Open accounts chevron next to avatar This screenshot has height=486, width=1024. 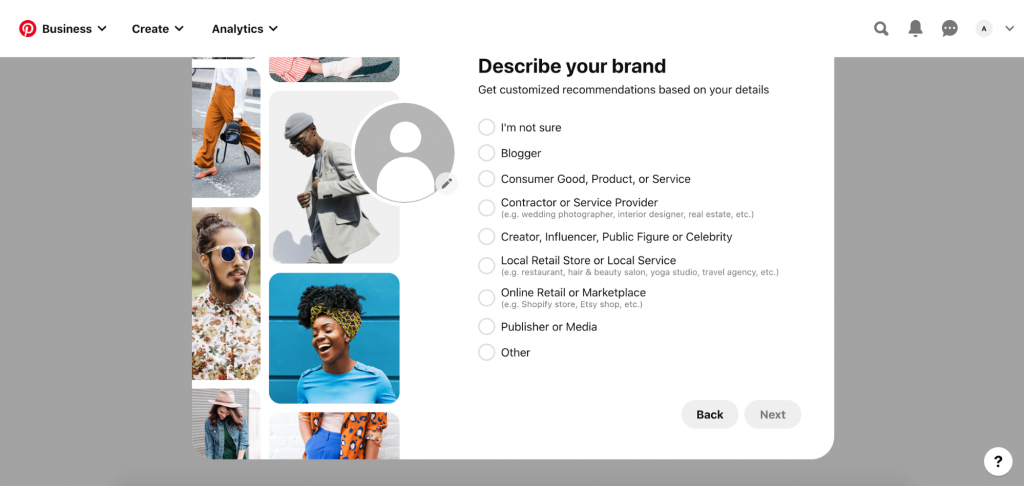tap(1009, 29)
